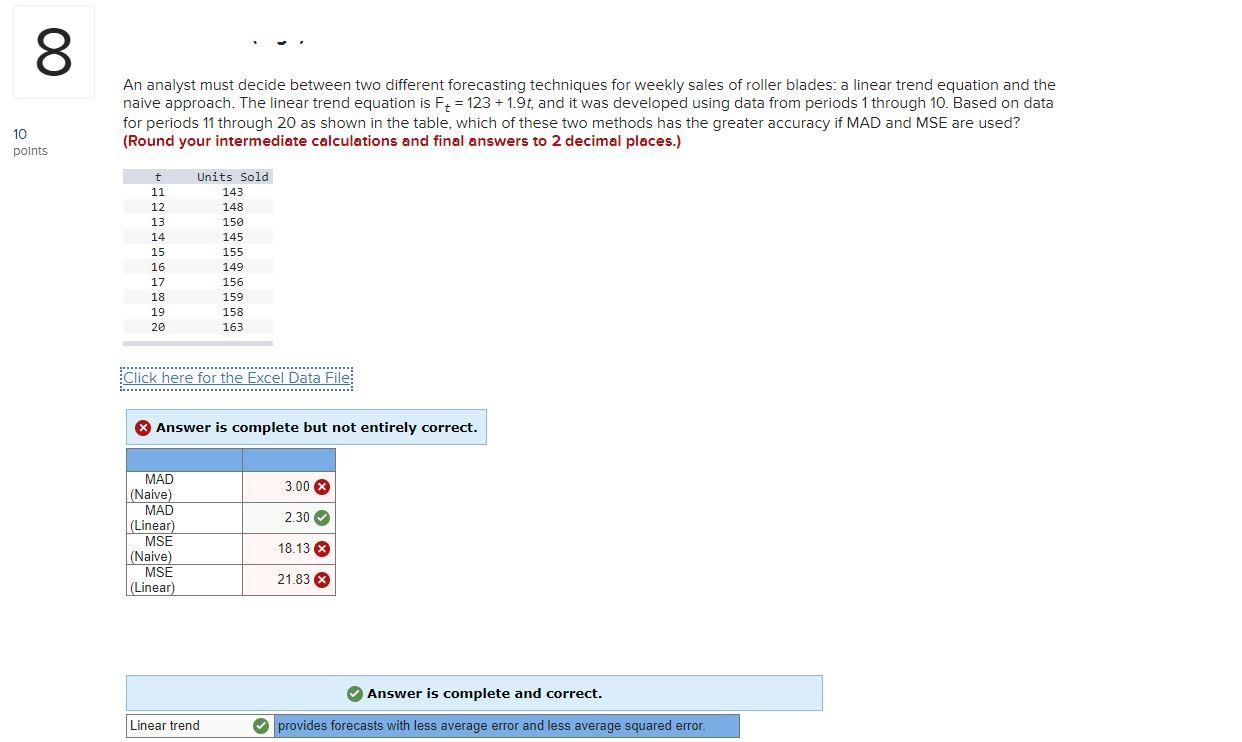Click the units sold value 158
This screenshot has width=1242, height=742.
coord(233,312)
